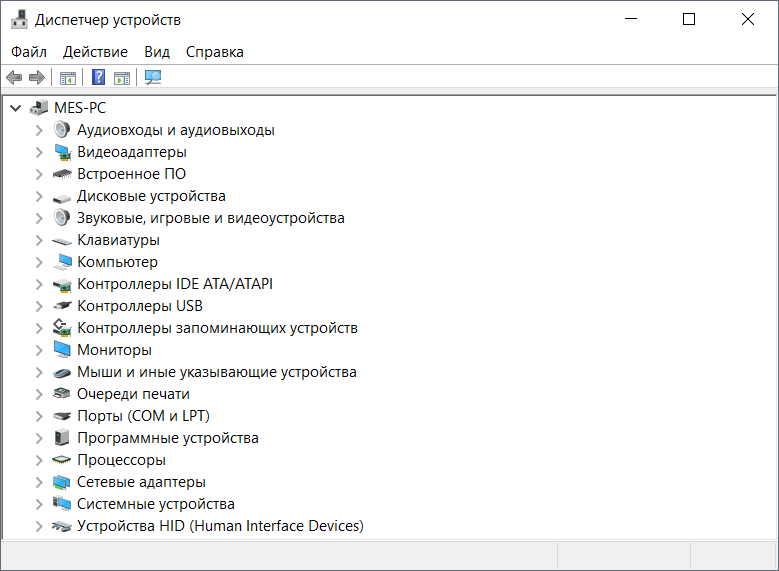
Task: Select the Мониторы tree item
Action: (114, 350)
